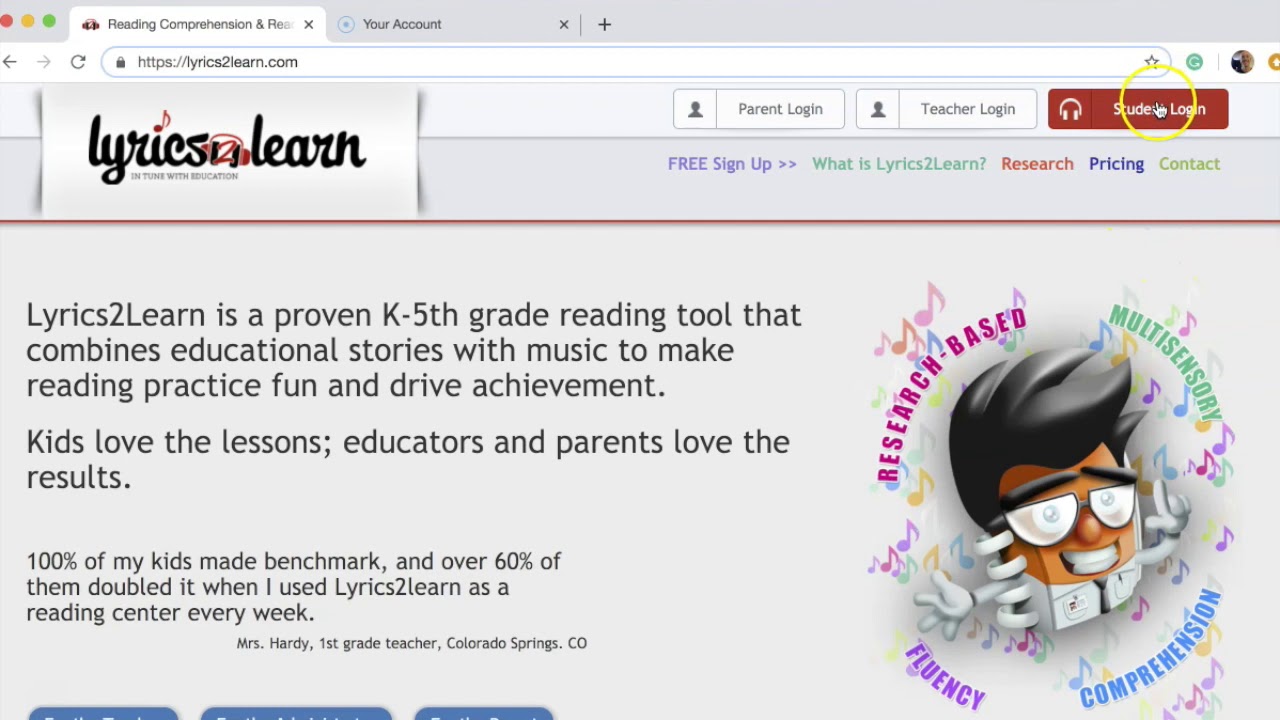Click the FREE Sign Up >> link

[732, 164]
